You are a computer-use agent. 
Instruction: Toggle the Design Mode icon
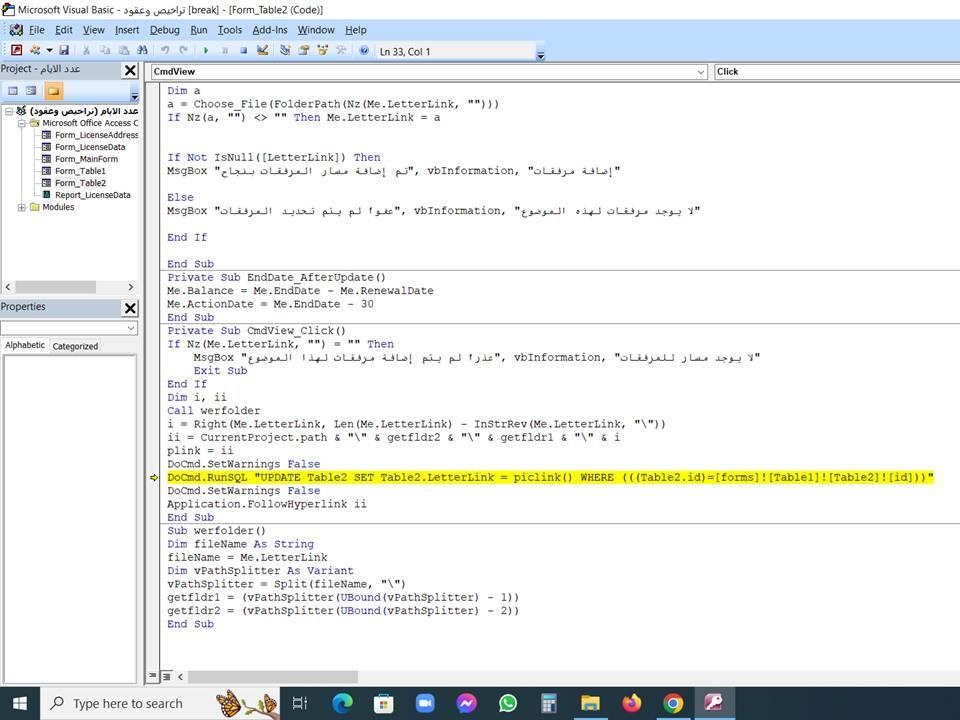pyautogui.click(x=263, y=50)
